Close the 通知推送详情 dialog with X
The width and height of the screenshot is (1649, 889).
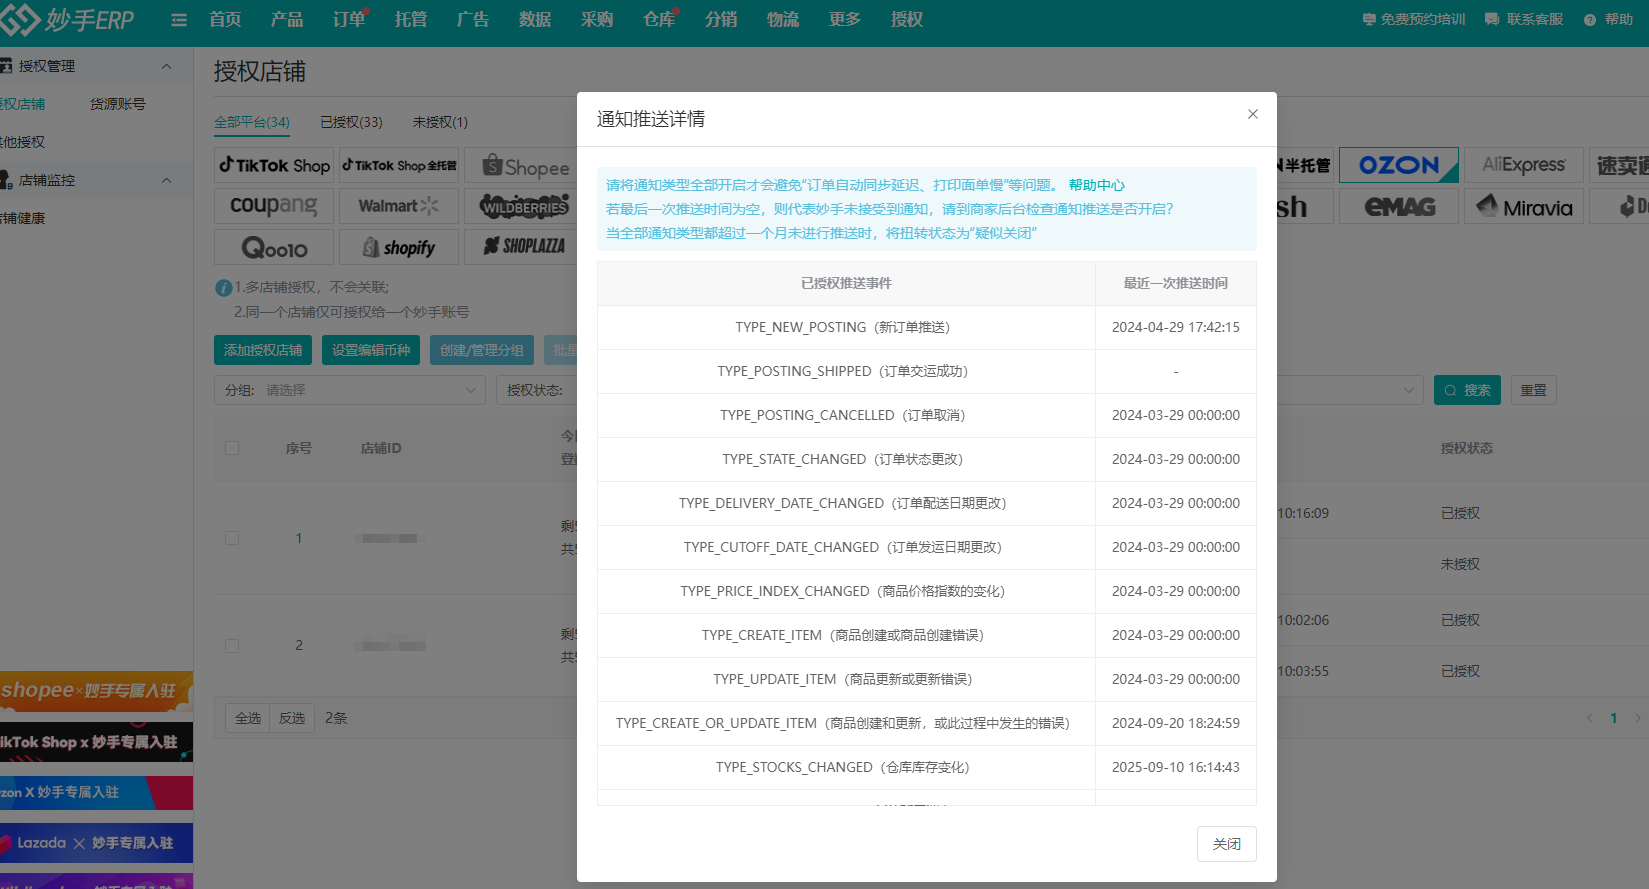pos(1252,115)
